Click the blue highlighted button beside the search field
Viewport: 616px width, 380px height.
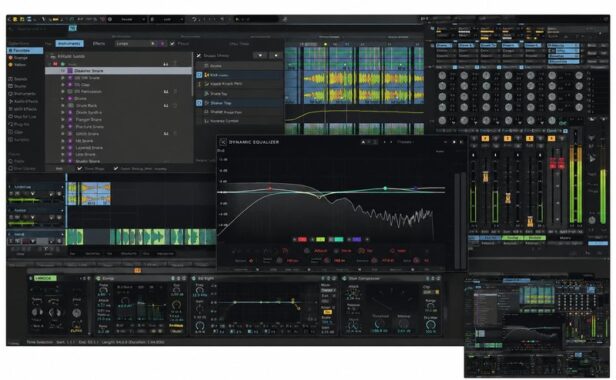coord(73,28)
